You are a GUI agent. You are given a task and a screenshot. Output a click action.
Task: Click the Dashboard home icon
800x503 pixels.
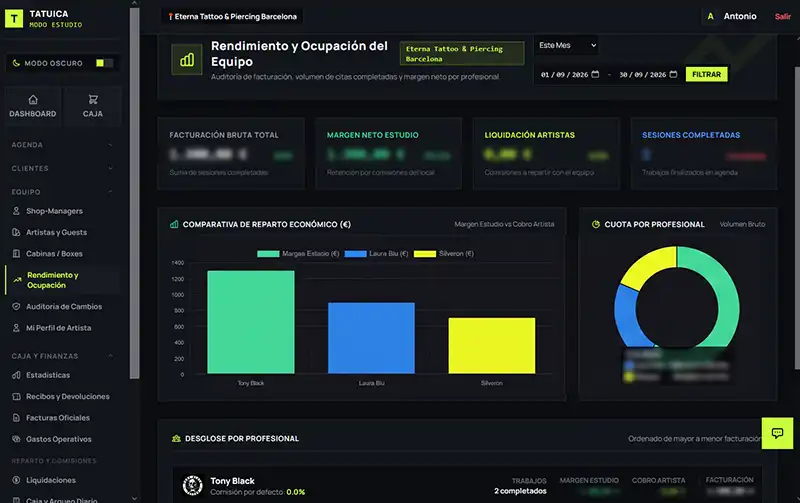click(x=33, y=99)
